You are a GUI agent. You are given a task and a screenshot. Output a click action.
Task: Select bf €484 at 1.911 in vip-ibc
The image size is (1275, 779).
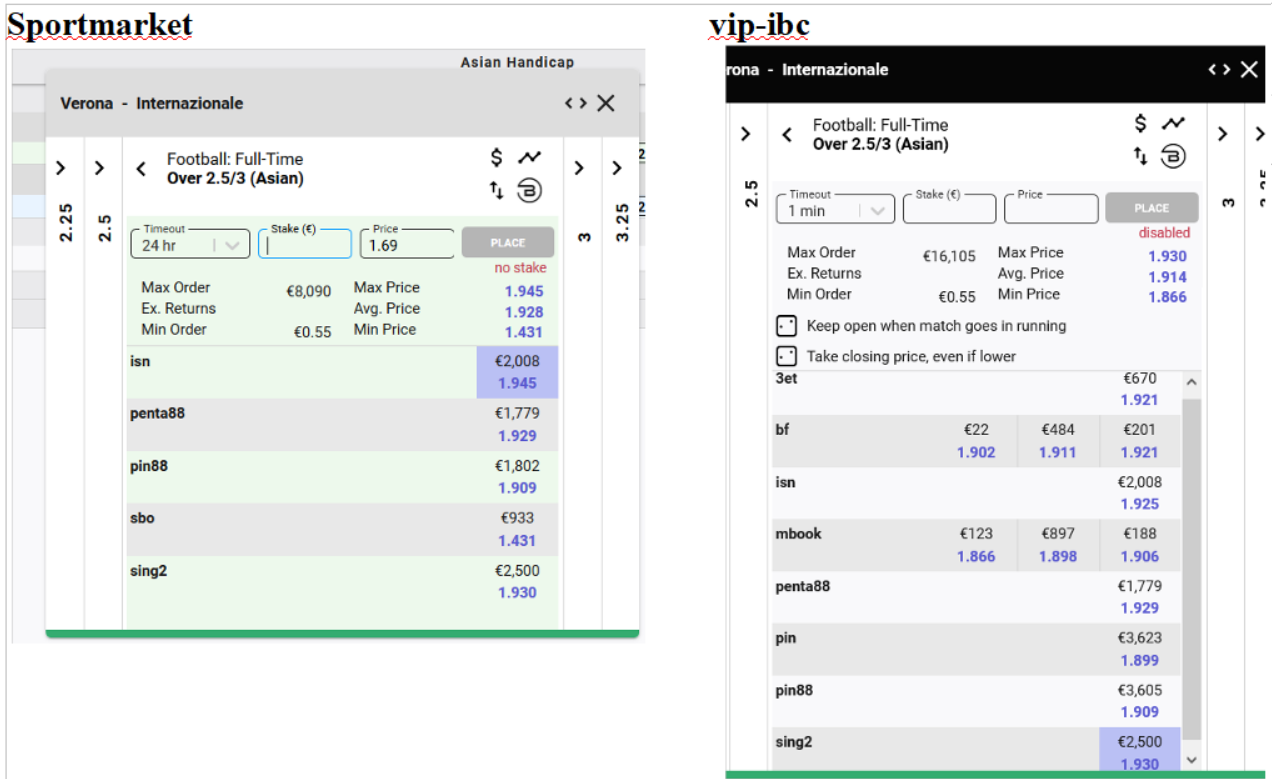tap(1058, 441)
